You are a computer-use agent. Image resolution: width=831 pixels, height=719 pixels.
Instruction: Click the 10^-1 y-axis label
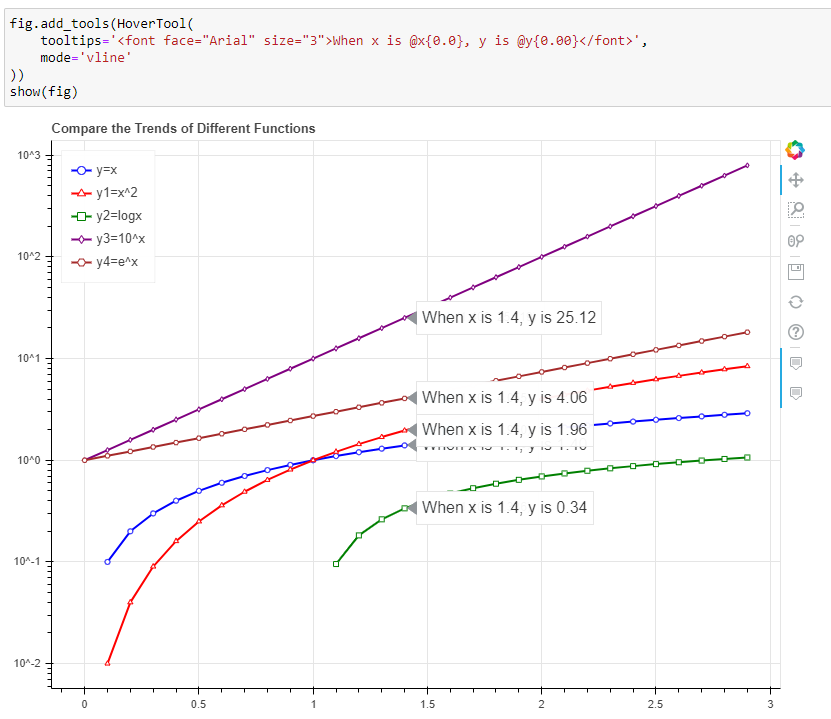coord(27,561)
